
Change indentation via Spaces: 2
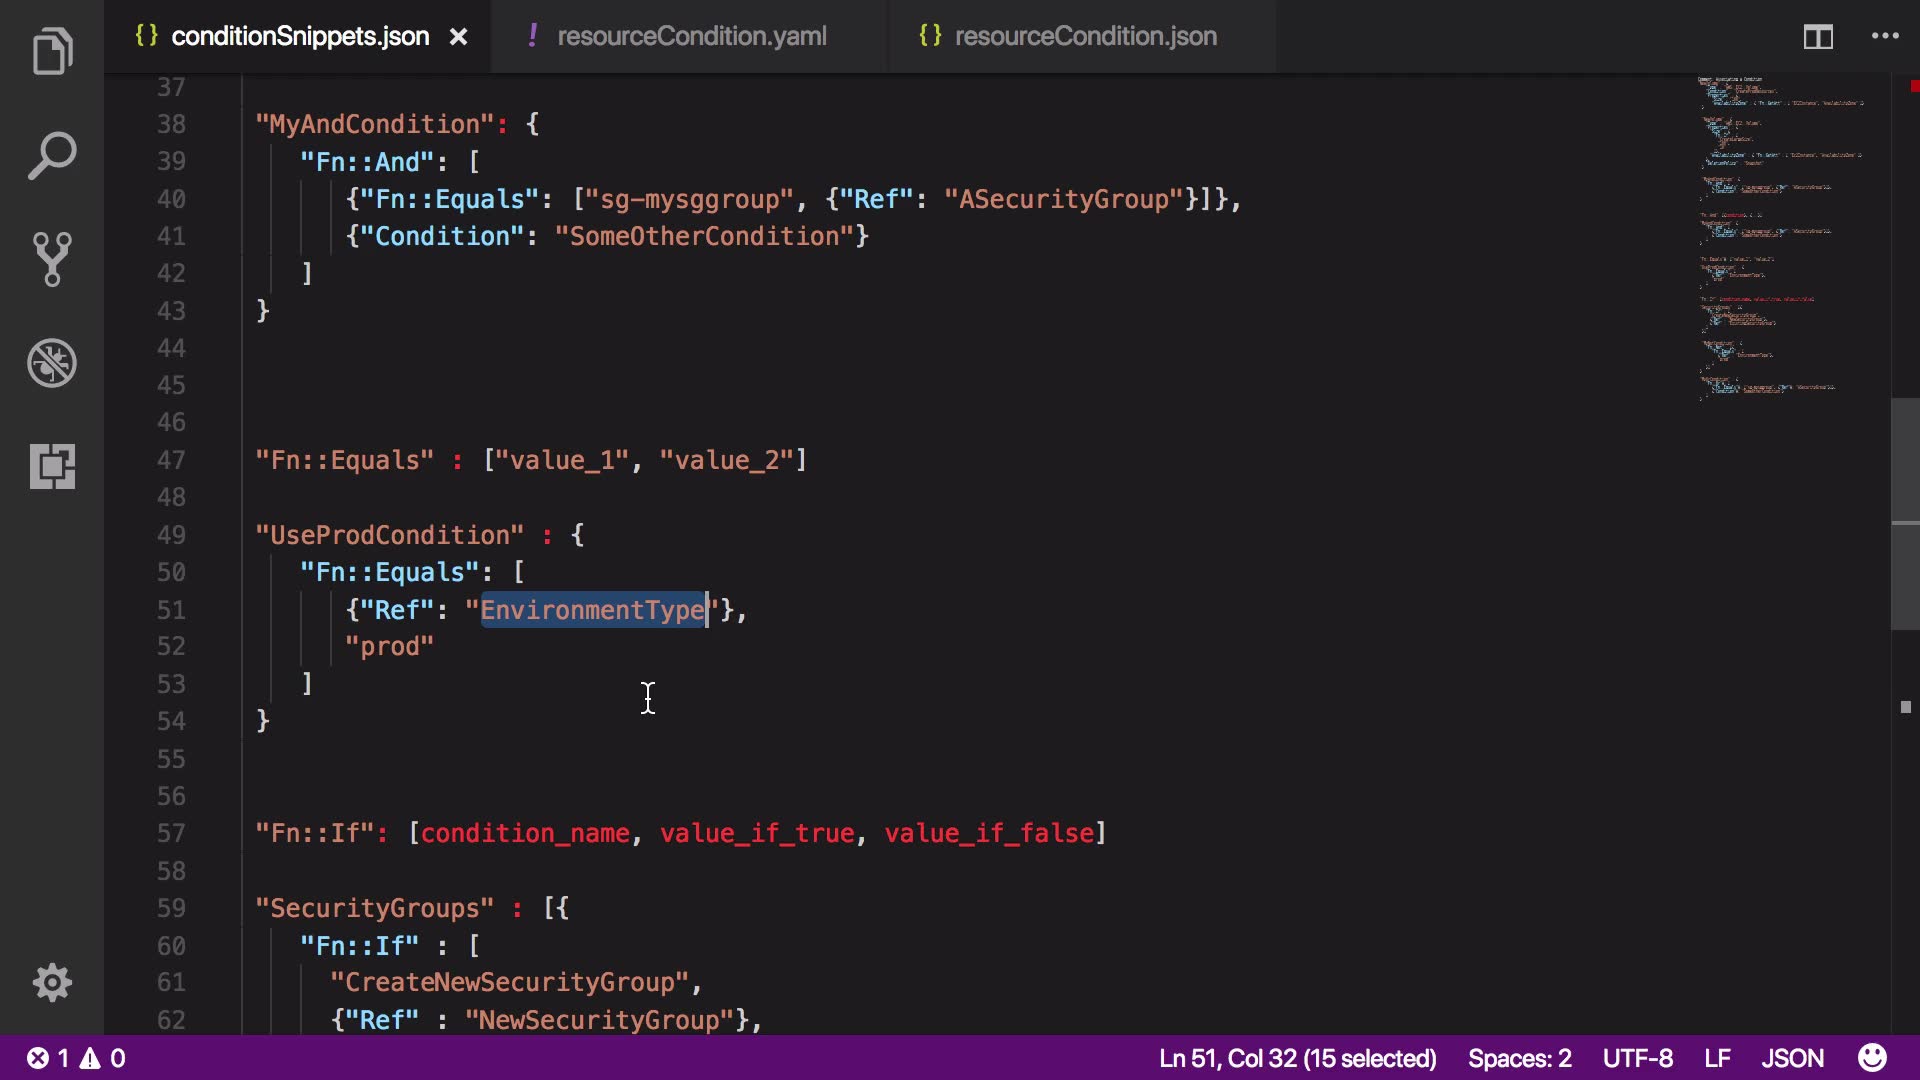click(x=1519, y=1058)
